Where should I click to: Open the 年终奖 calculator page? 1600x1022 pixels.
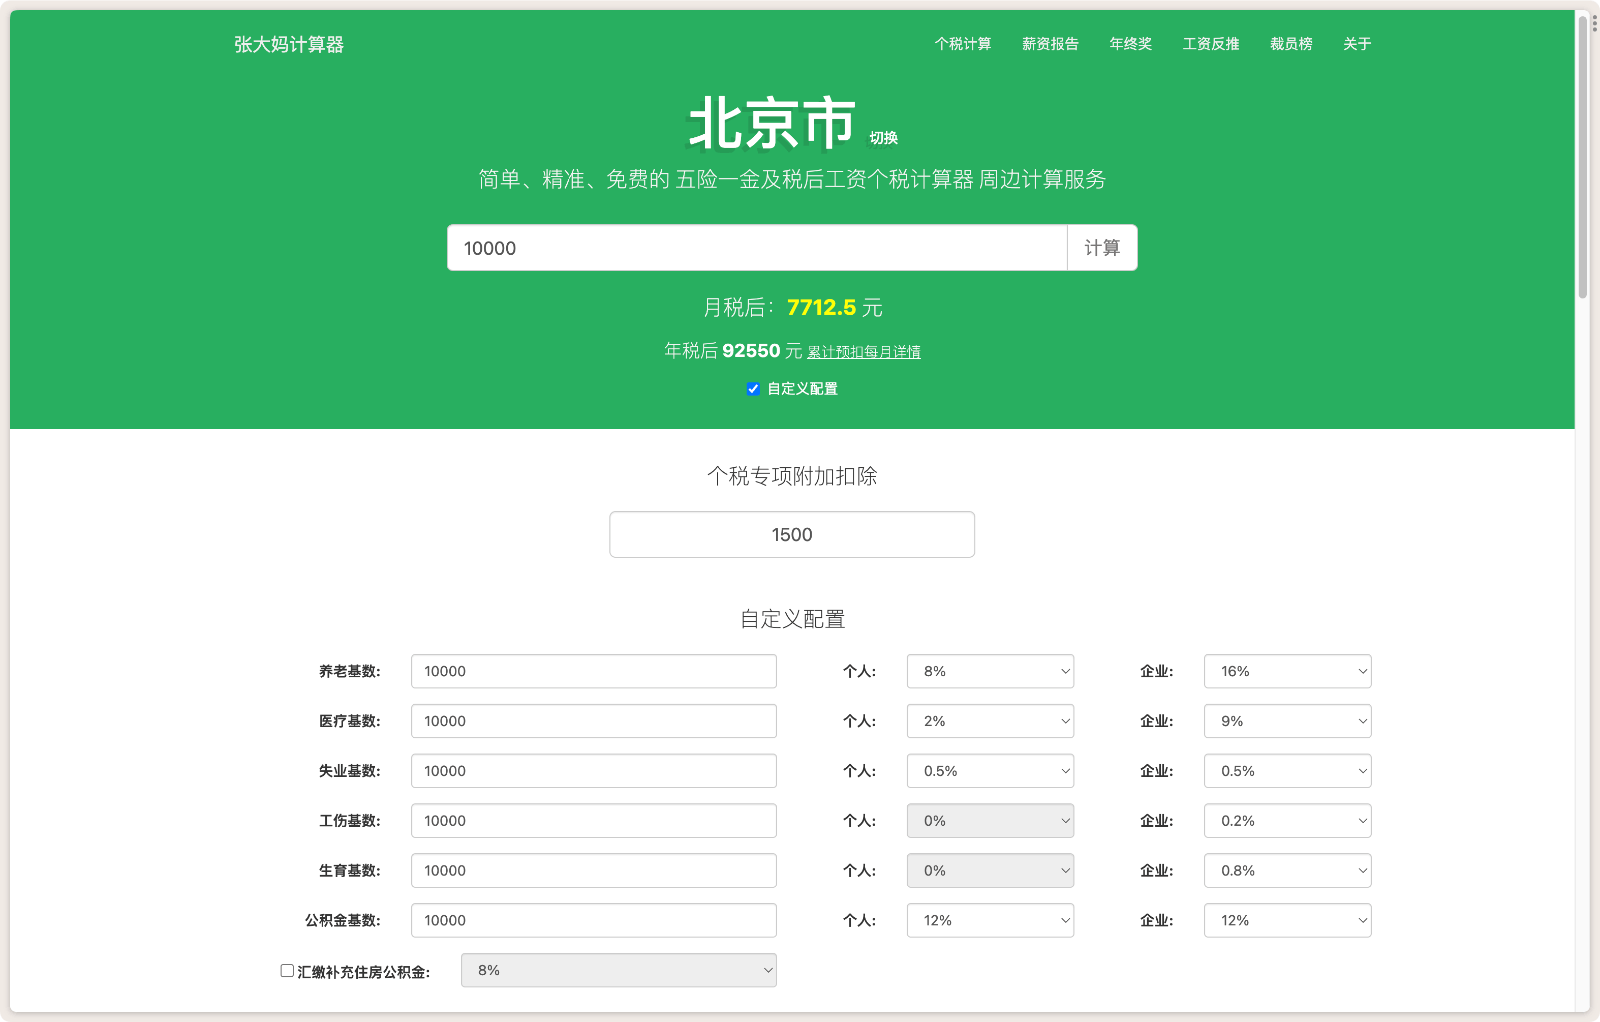(1130, 44)
